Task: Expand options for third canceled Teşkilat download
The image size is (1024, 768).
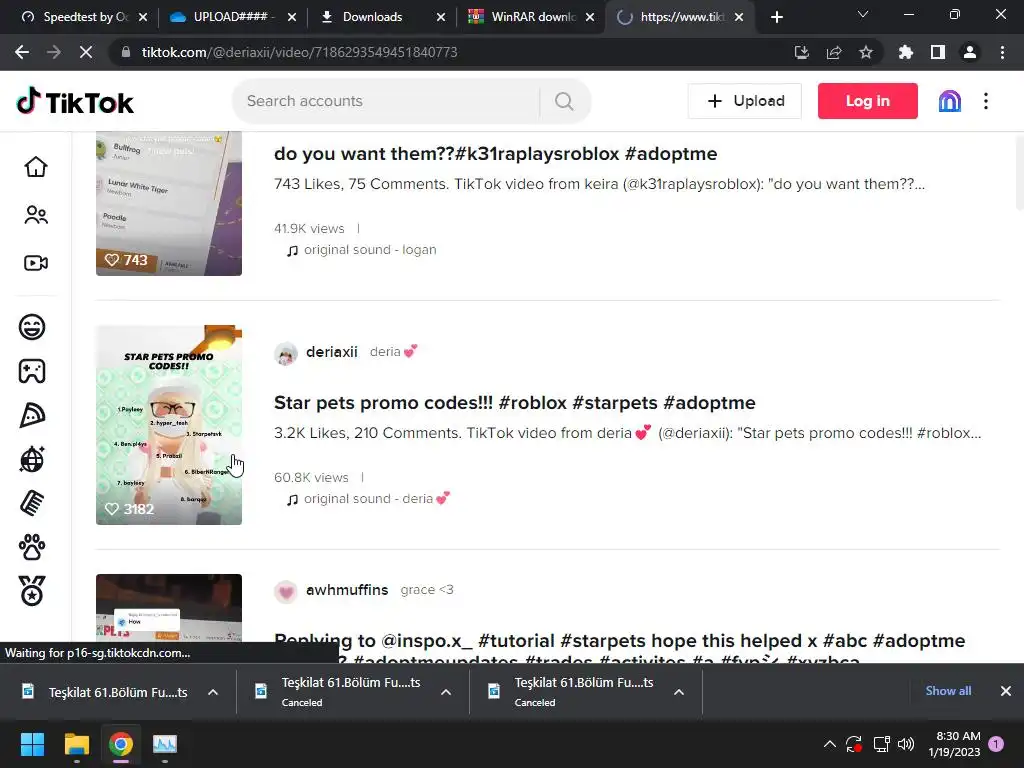Action: pos(679,692)
